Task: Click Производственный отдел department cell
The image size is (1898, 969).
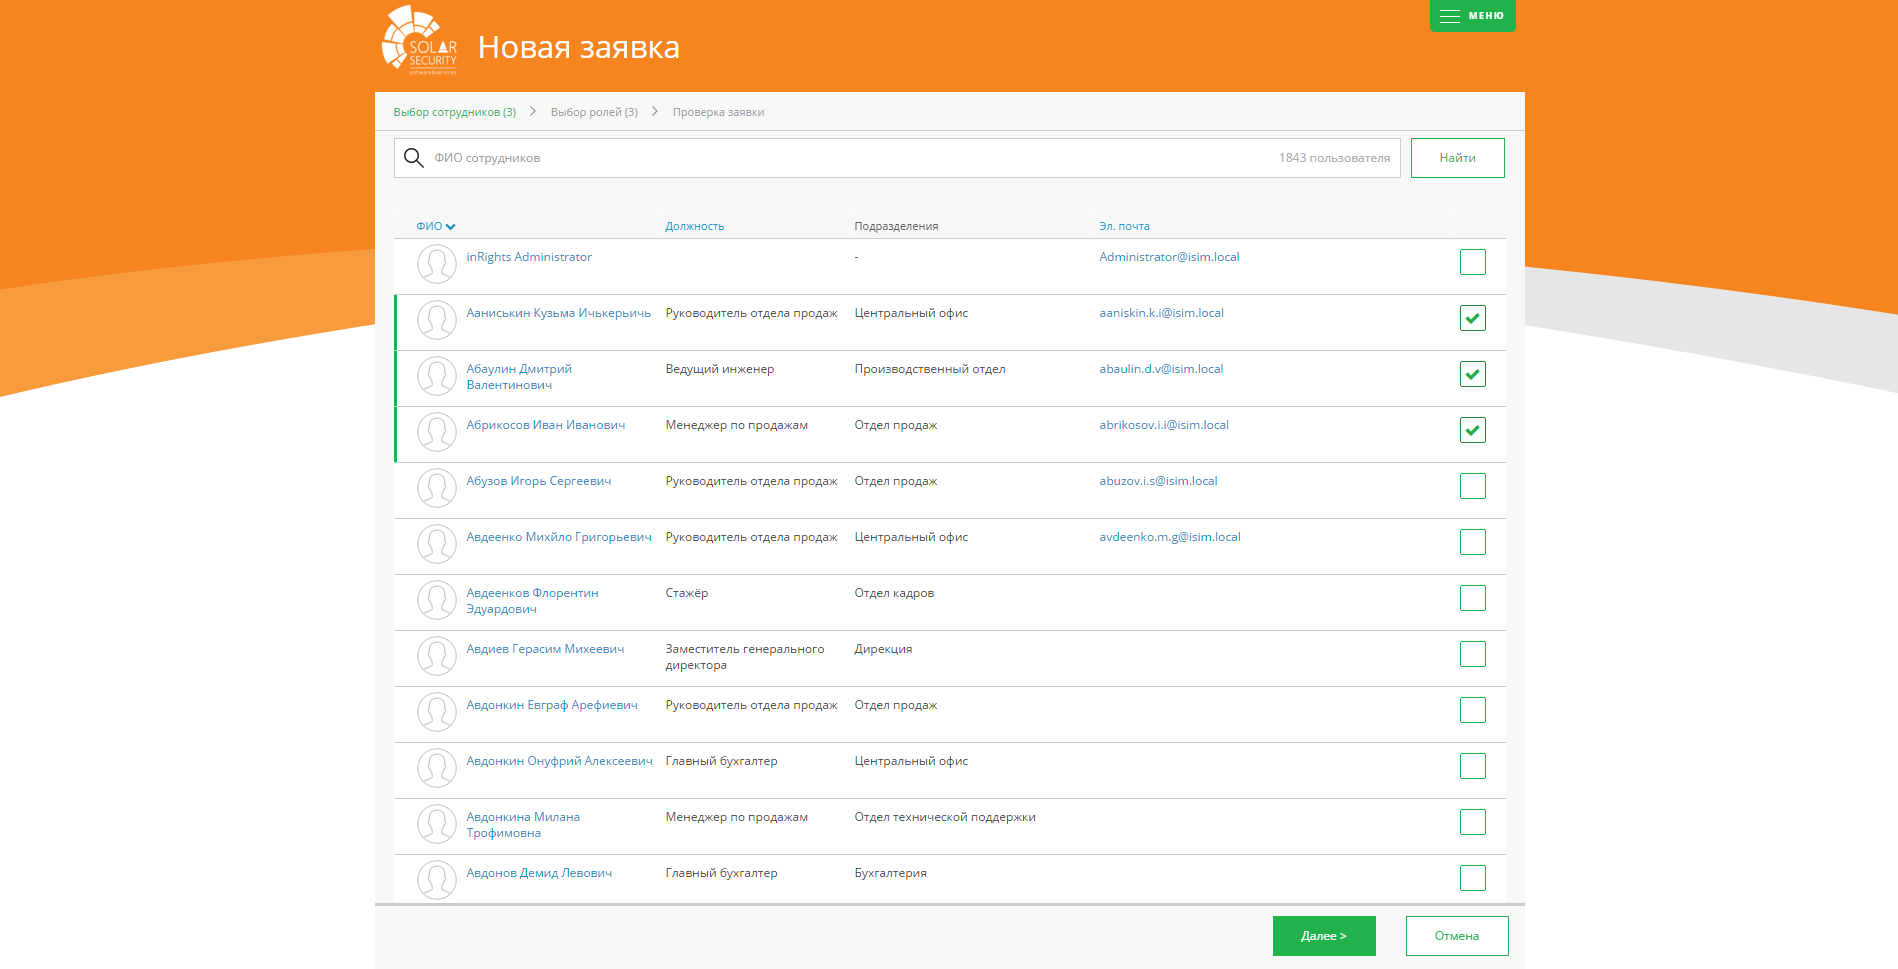Action: (930, 369)
